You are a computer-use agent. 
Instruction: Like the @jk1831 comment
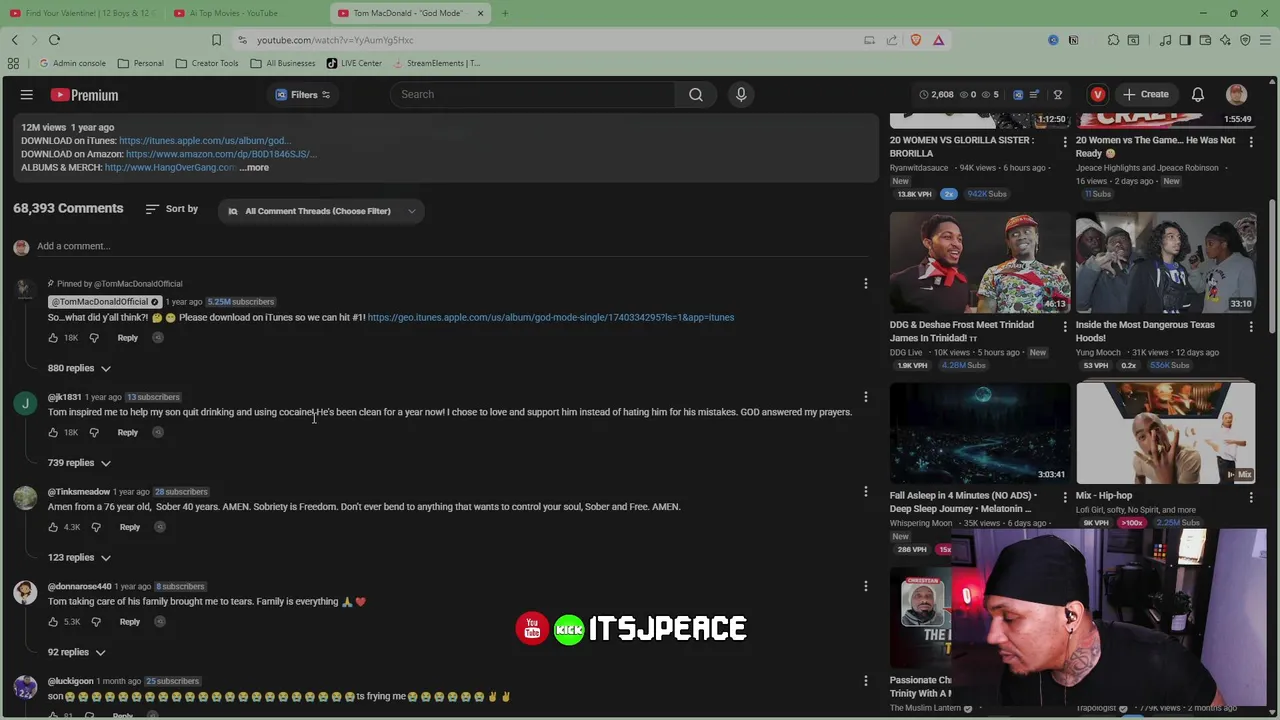pyautogui.click(x=53, y=433)
